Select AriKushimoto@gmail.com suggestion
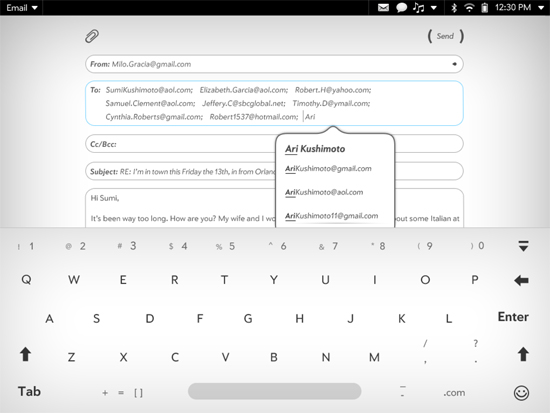 pyautogui.click(x=328, y=169)
